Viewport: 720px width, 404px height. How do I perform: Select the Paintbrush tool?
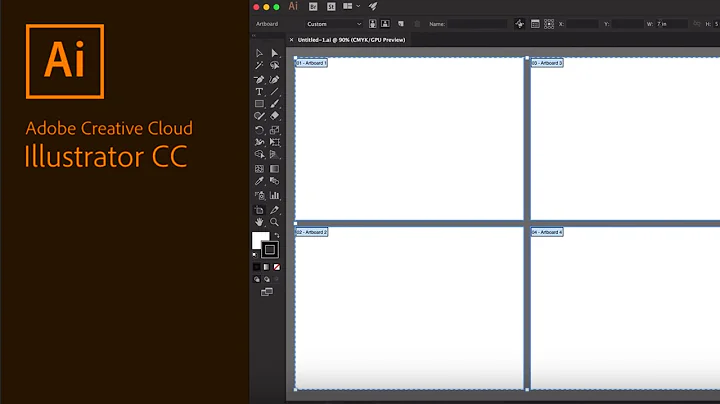click(x=275, y=104)
